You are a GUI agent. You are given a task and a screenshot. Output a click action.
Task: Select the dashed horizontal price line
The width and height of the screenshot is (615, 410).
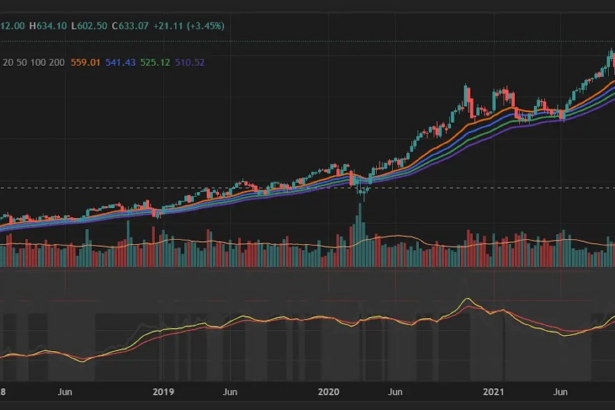coord(308,188)
